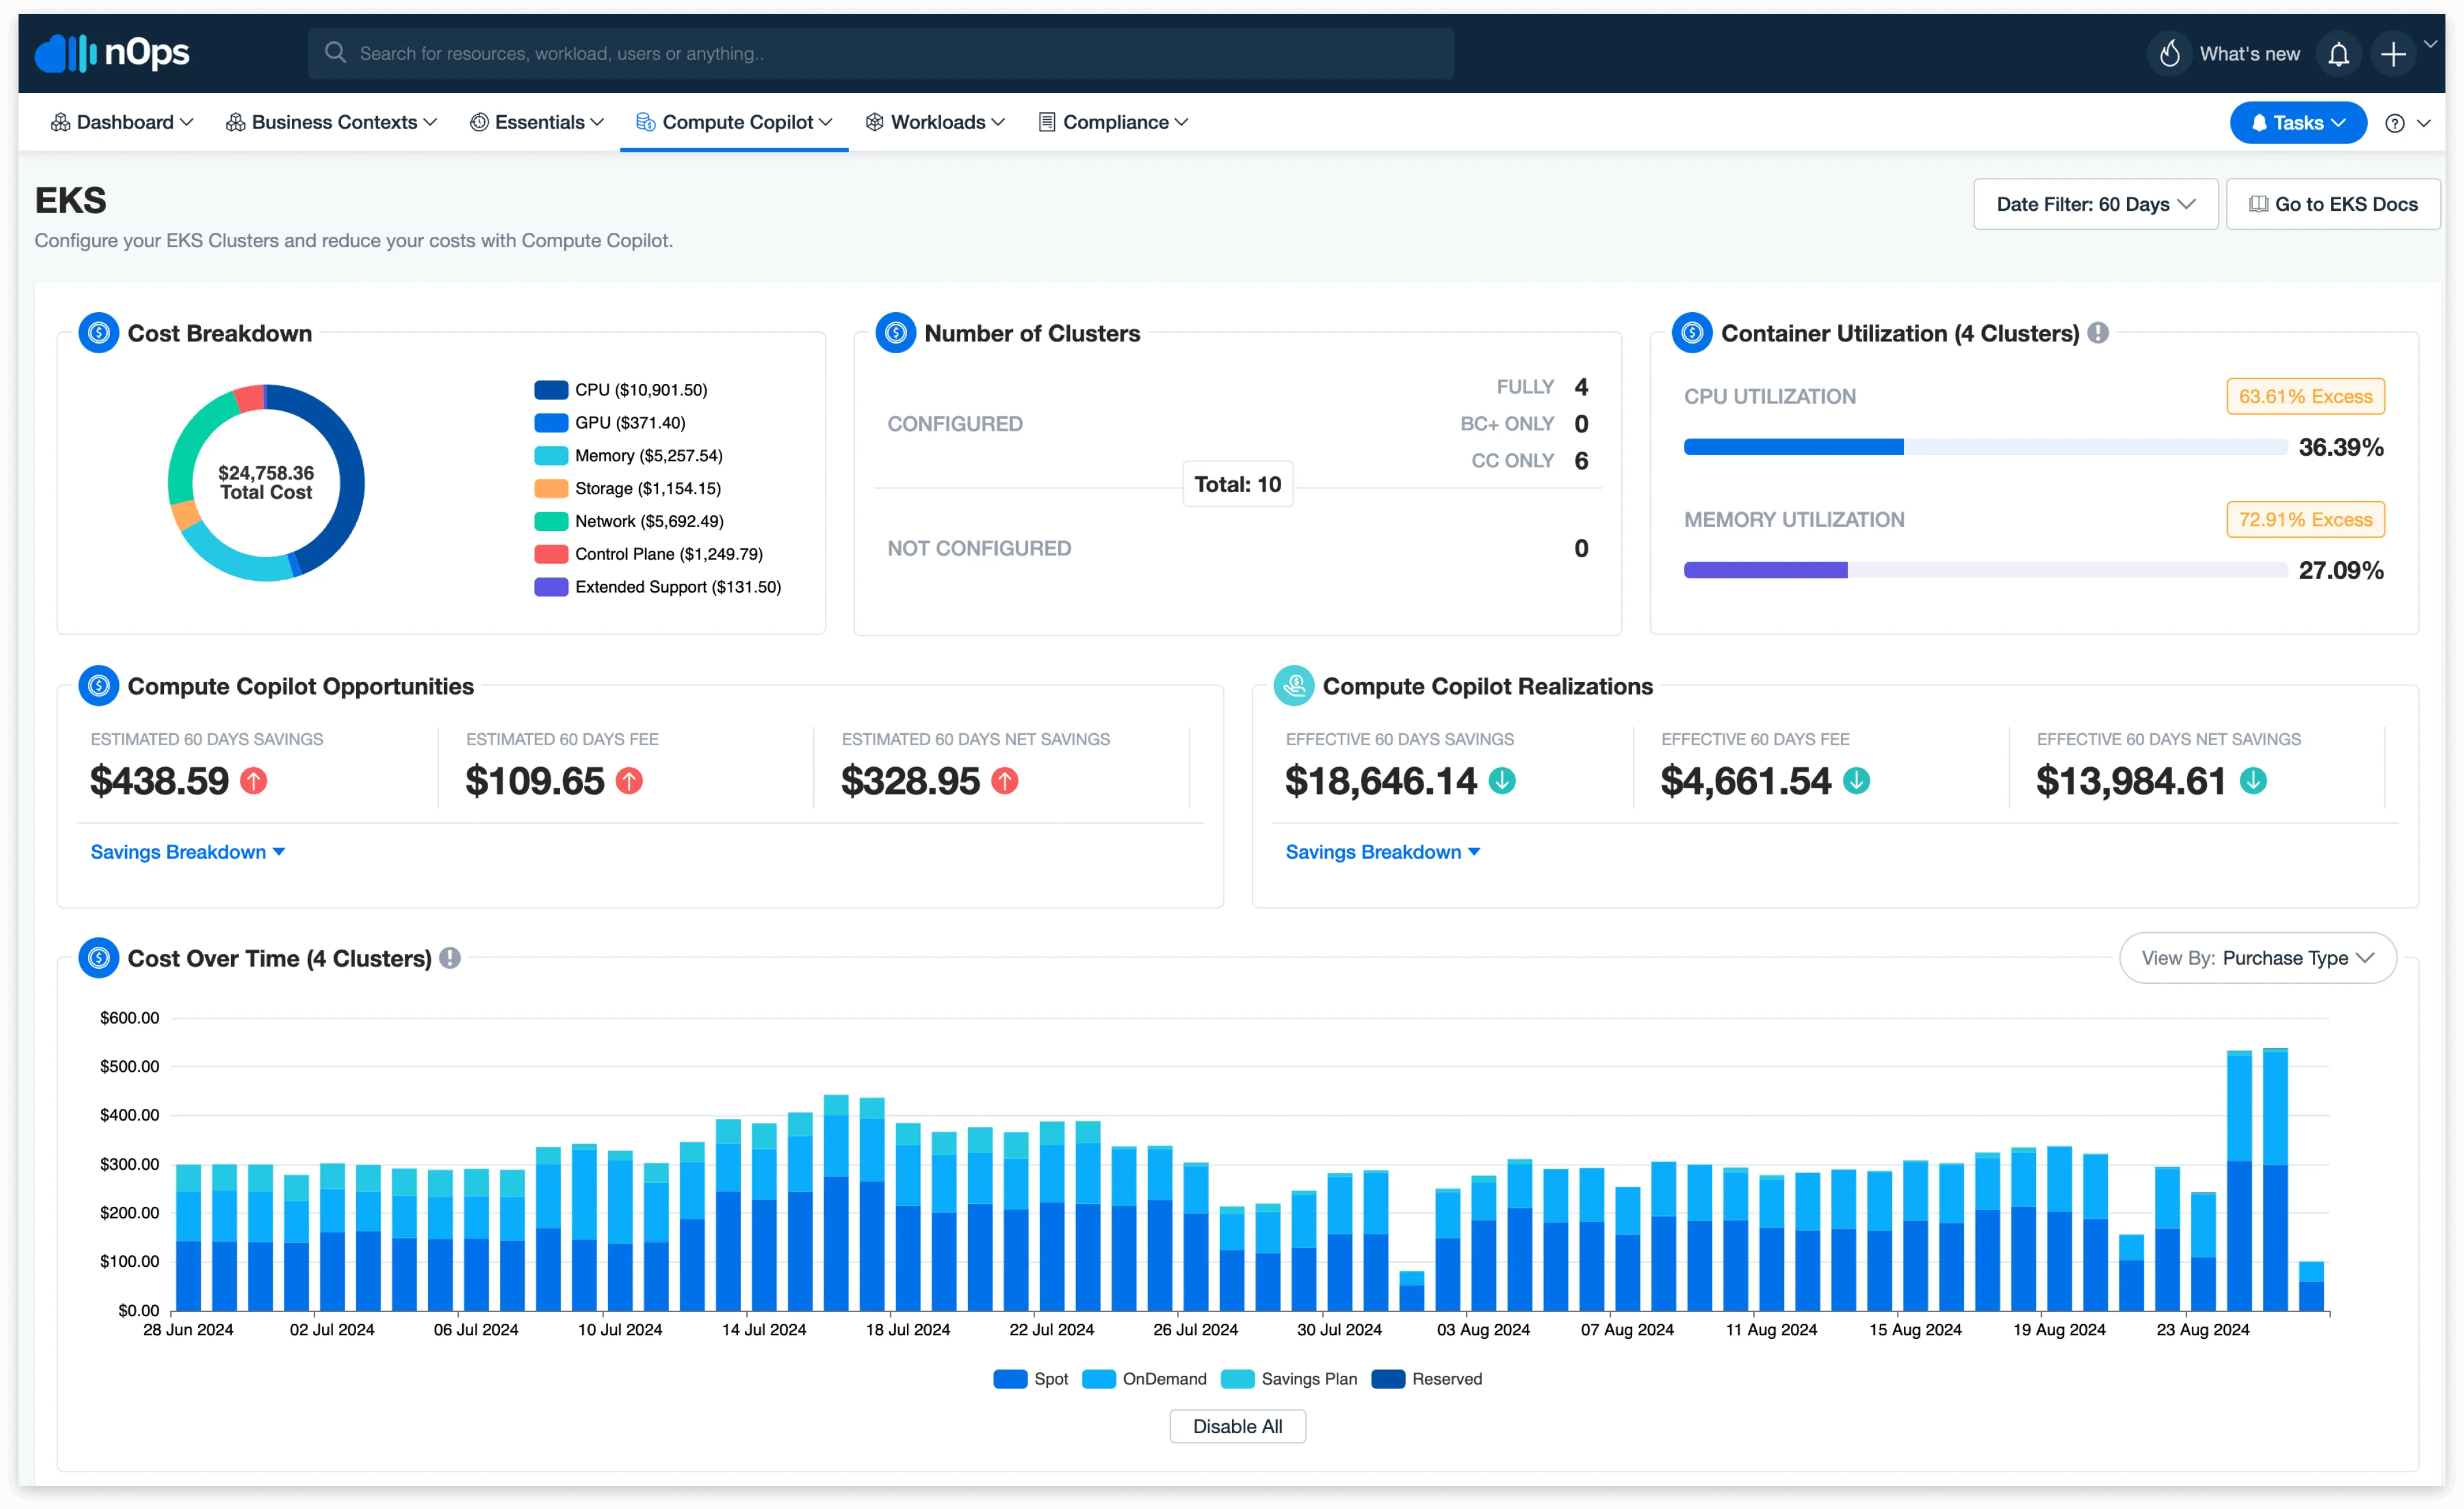
Task: Toggle Memory slice in Cost Breakdown legend
Action: pyautogui.click(x=628, y=456)
